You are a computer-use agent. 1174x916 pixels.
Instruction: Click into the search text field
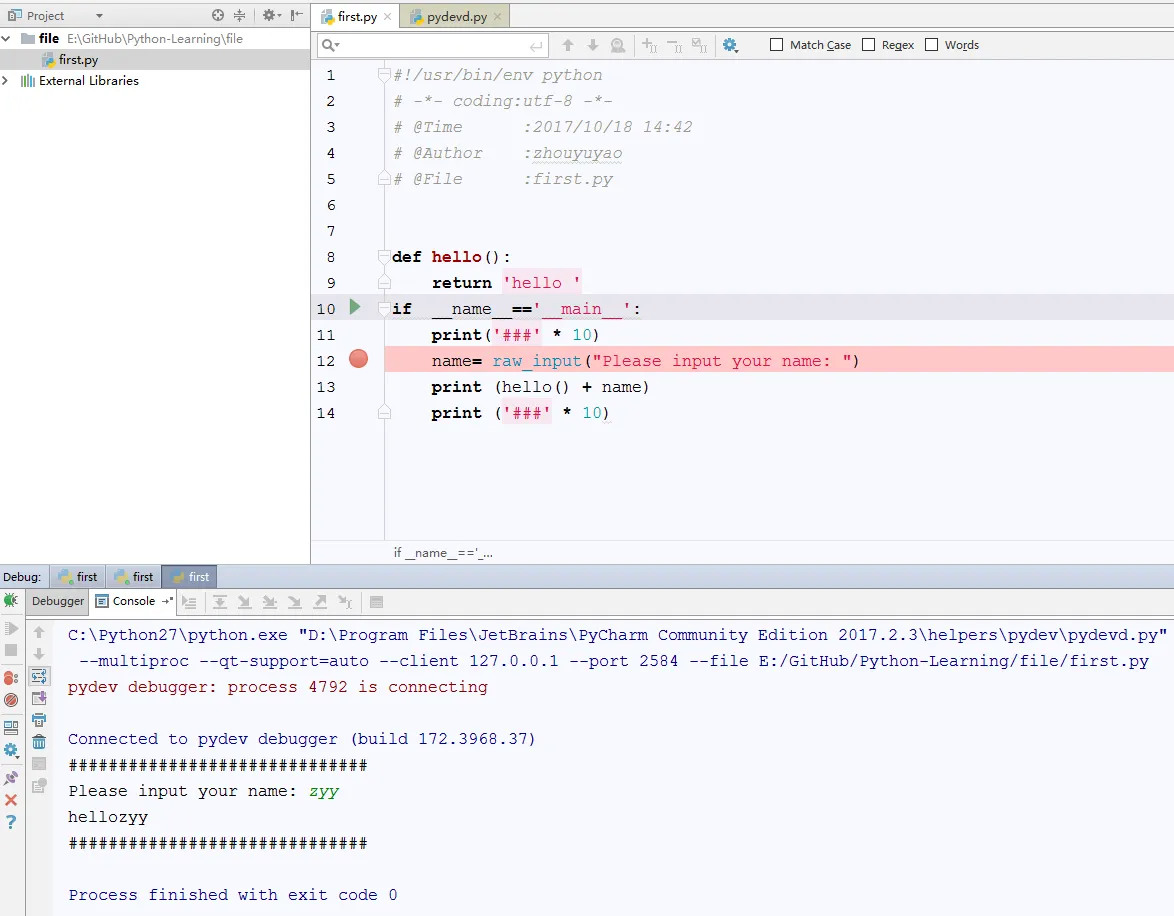[434, 45]
